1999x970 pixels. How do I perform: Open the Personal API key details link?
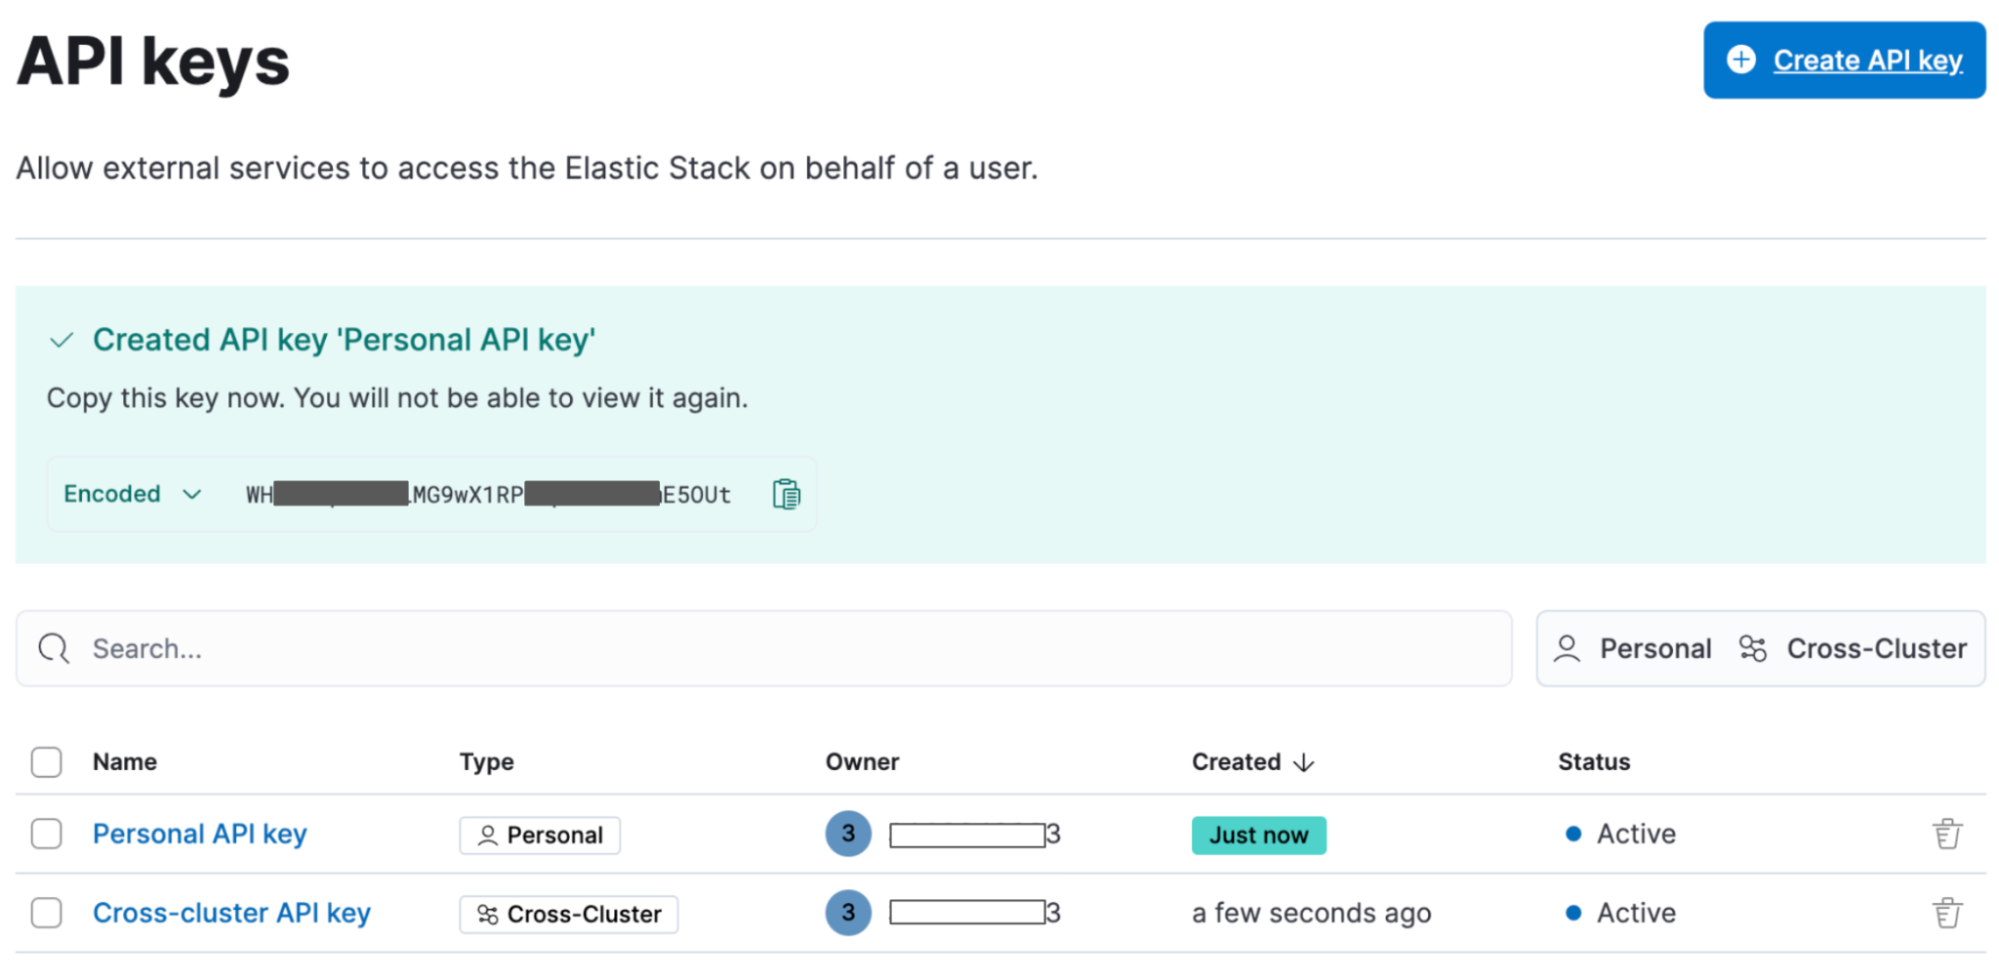tap(199, 833)
